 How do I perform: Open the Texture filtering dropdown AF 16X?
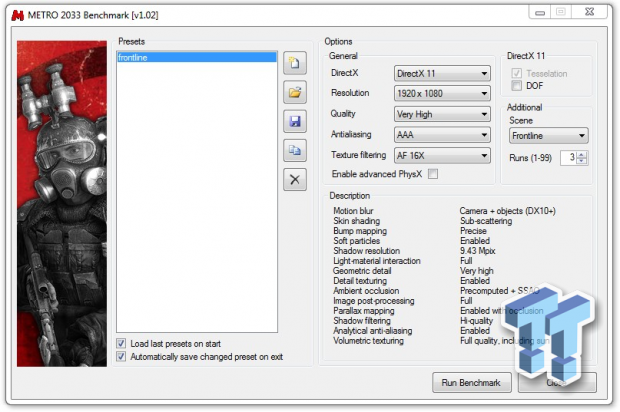442,155
